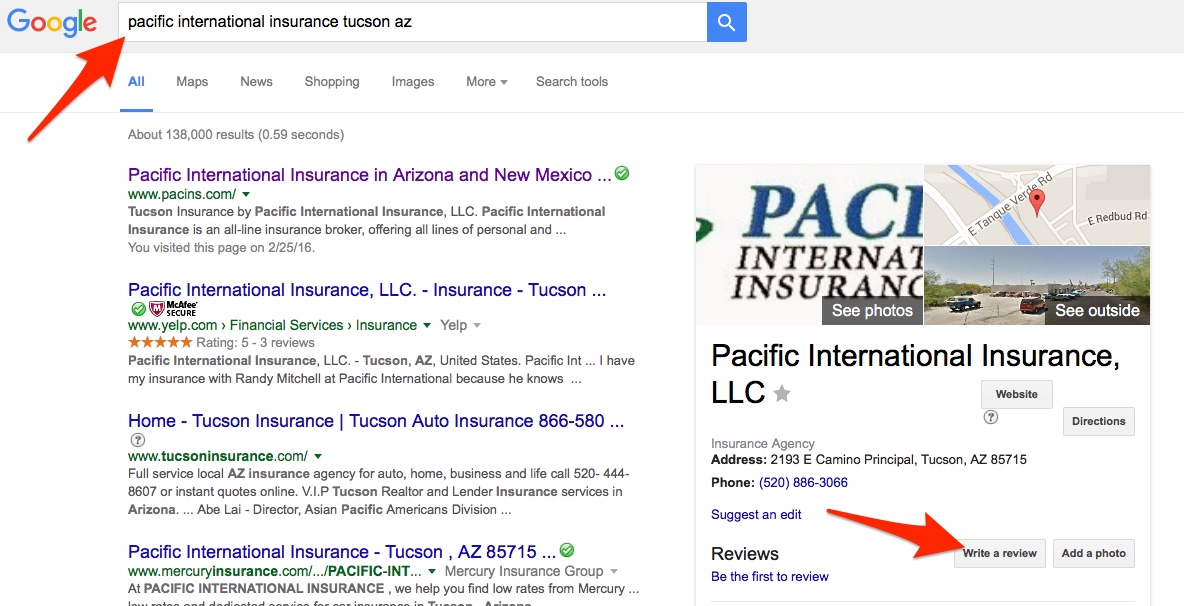1184x606 pixels.
Task: Expand the More dropdown menu
Action: (486, 82)
